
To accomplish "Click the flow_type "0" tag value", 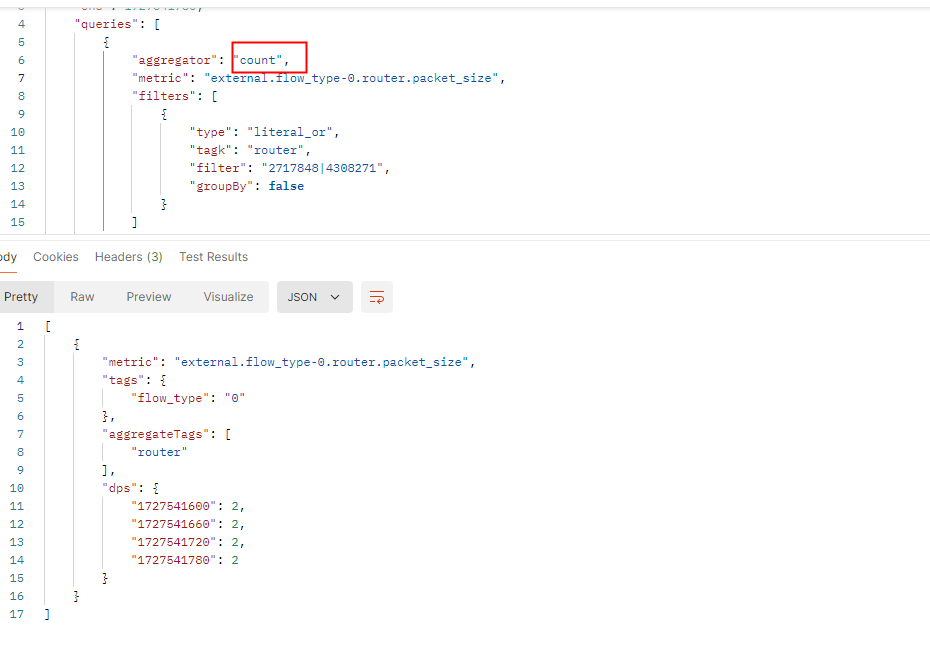I will pos(235,398).
